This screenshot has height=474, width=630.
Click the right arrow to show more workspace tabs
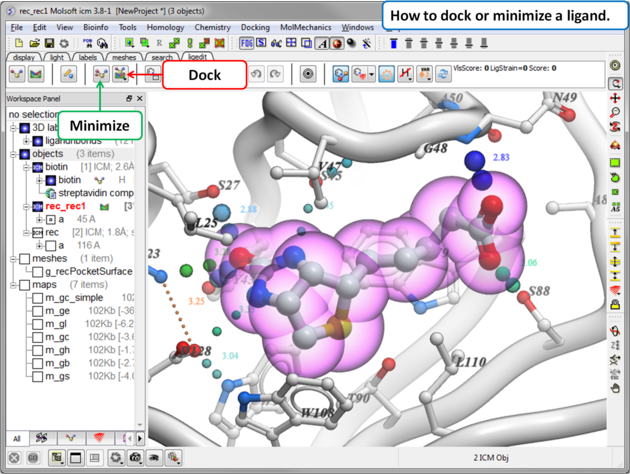[x=140, y=438]
